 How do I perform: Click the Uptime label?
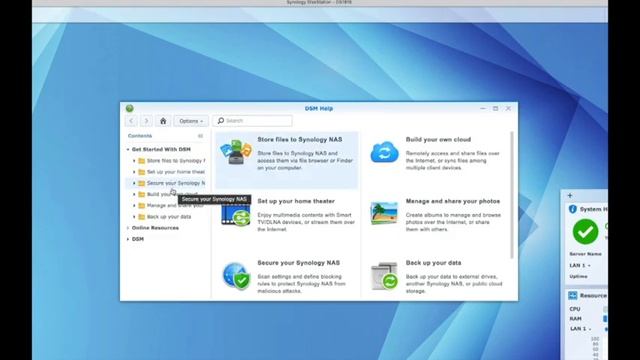[578, 276]
